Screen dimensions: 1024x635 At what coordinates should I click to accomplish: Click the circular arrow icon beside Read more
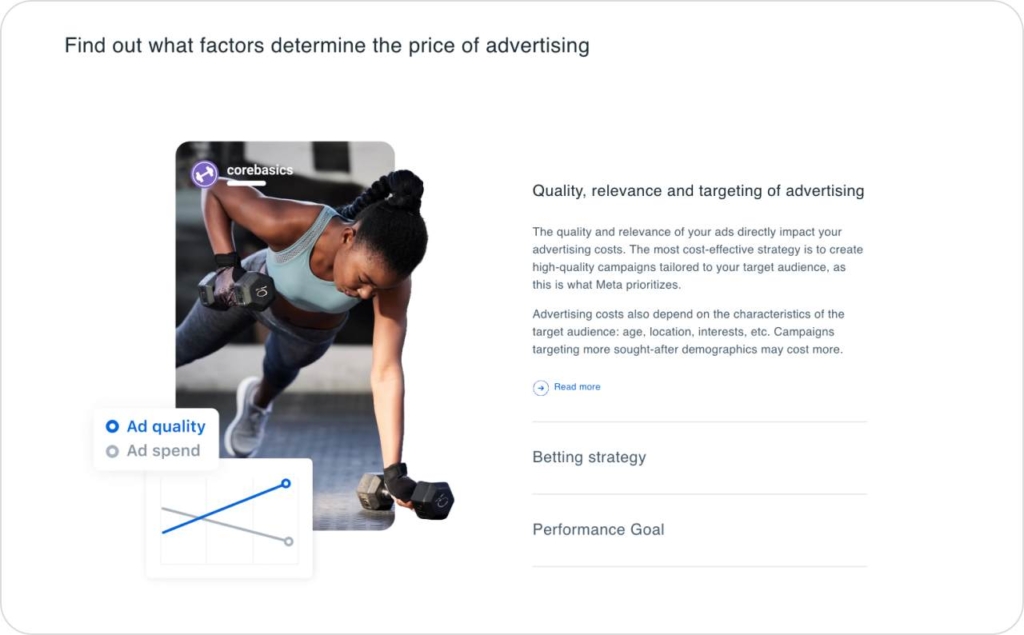coord(540,387)
